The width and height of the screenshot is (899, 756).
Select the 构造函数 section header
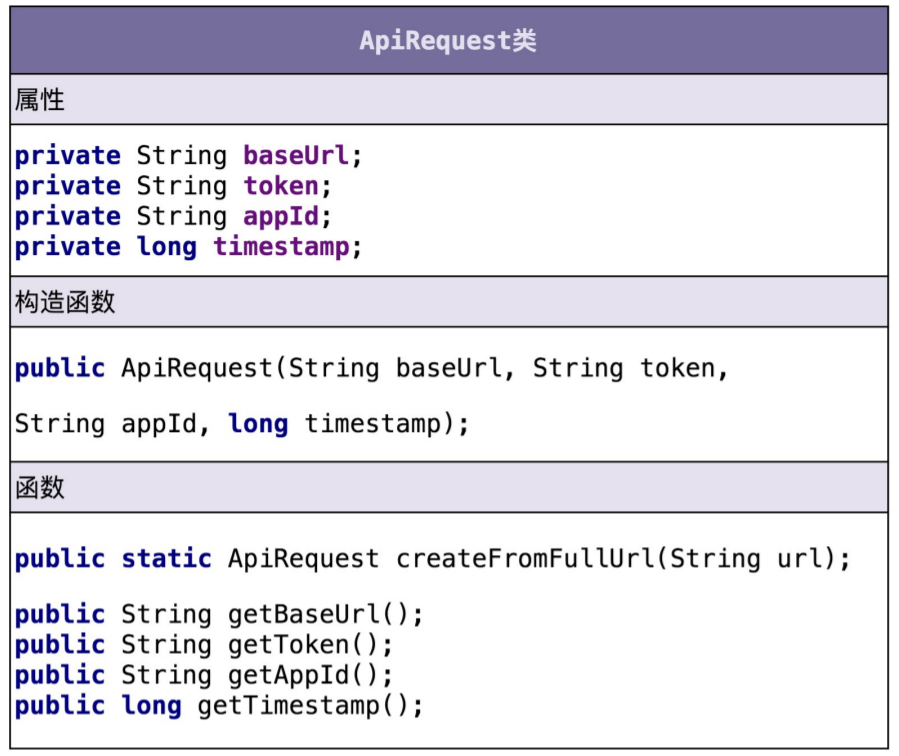coord(65,302)
